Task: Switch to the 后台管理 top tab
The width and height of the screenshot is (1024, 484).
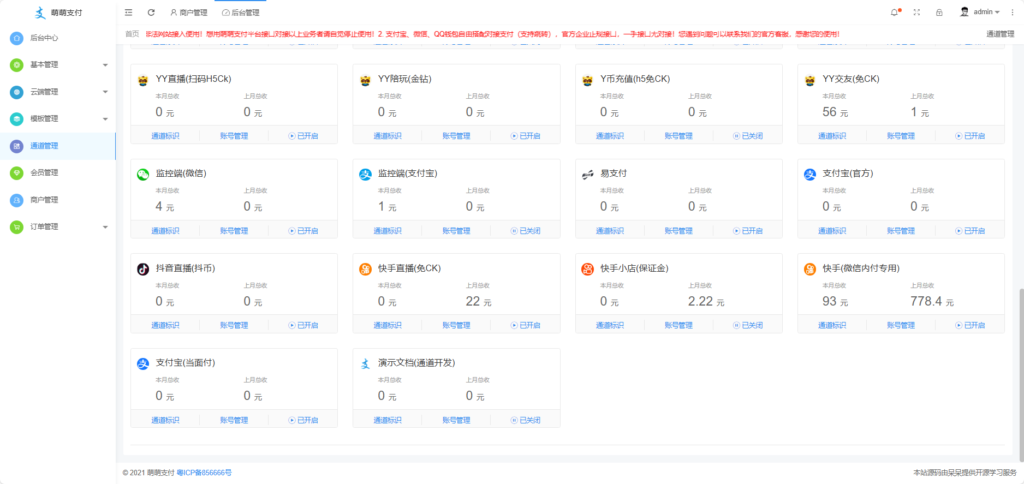Action: pos(240,12)
